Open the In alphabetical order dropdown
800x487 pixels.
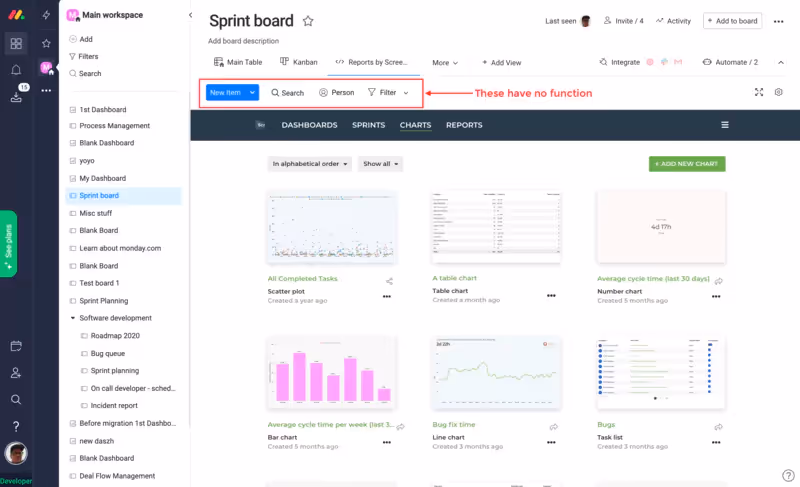(310, 164)
